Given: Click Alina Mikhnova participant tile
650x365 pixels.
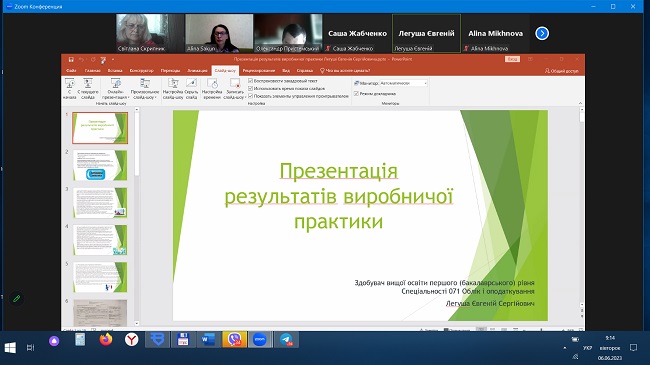Looking at the screenshot, I should 495,33.
